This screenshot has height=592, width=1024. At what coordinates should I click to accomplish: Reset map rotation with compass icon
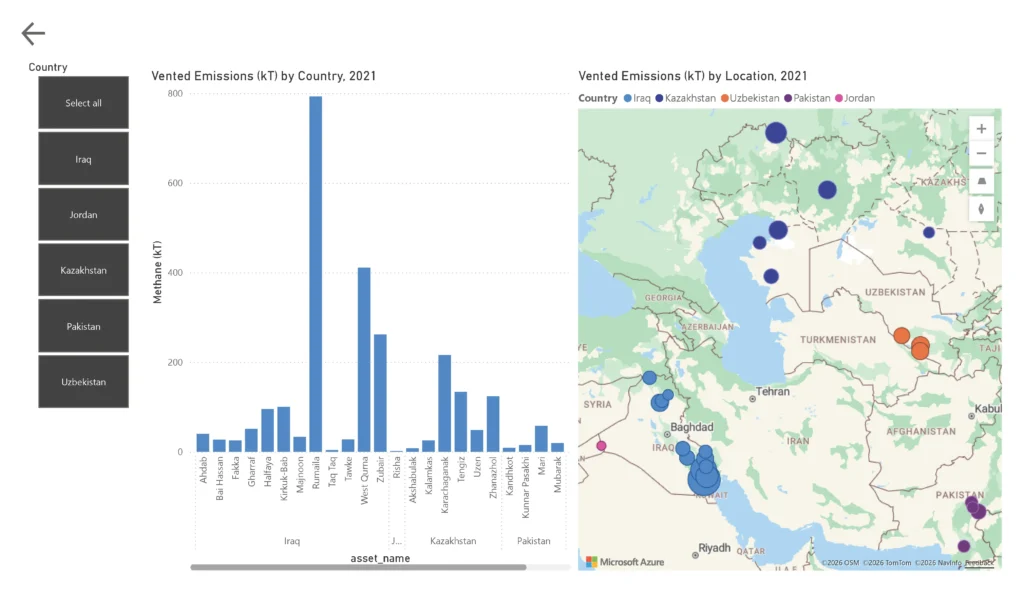(x=981, y=208)
